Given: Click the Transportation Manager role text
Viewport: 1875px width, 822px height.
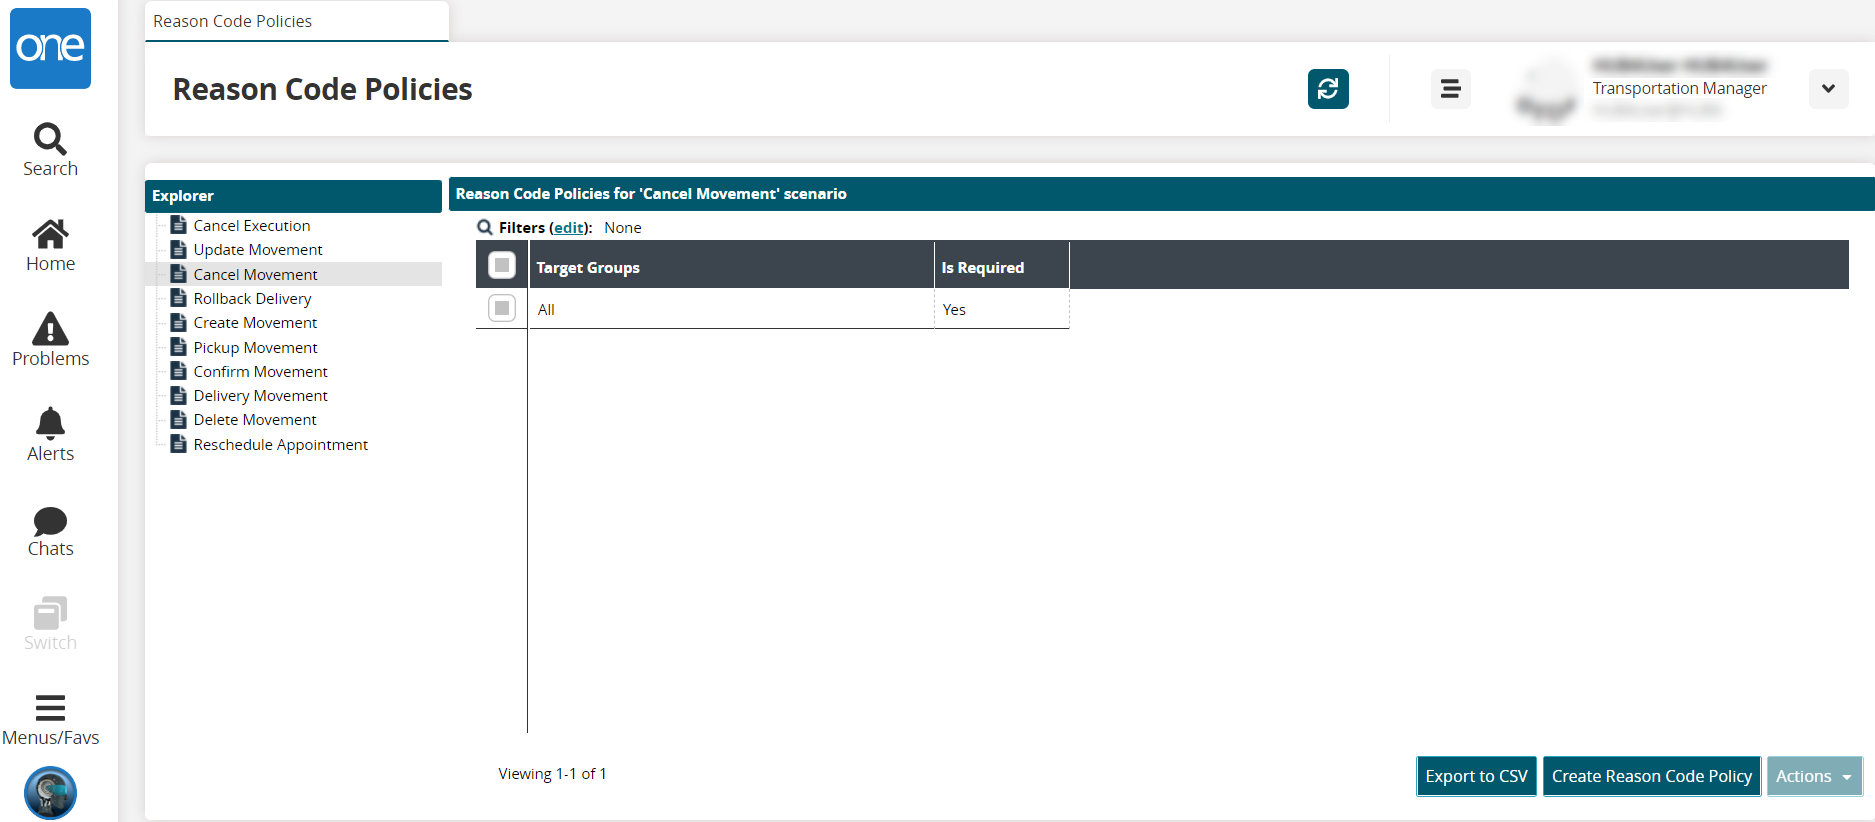Looking at the screenshot, I should 1679,88.
